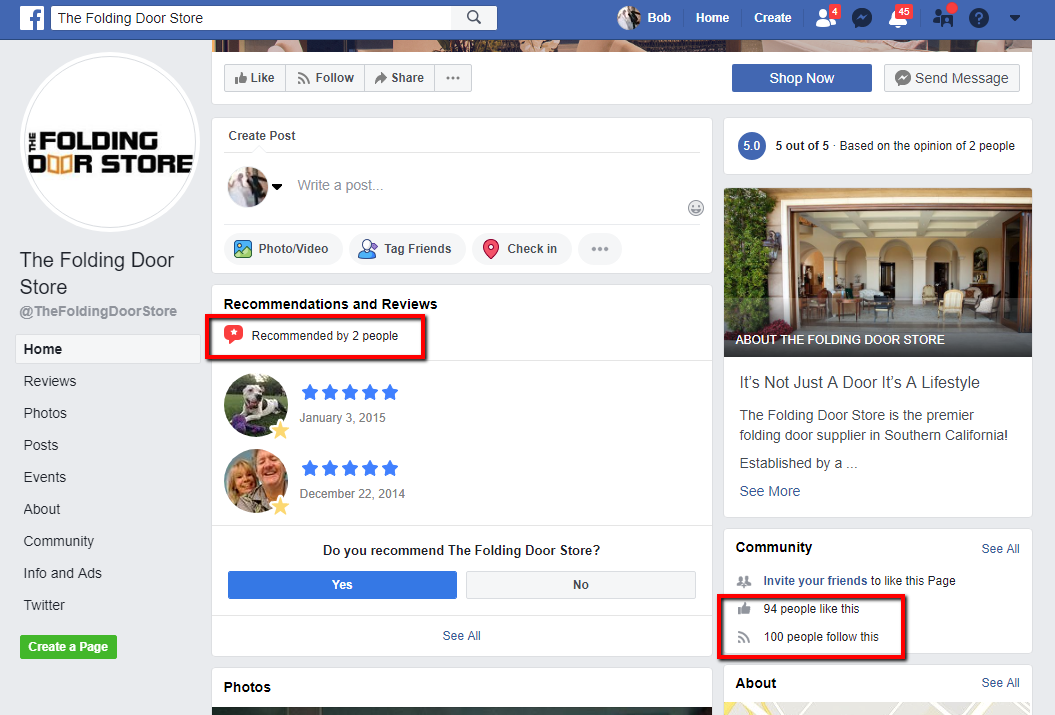Click the Follow button
The height and width of the screenshot is (715, 1055).
(325, 78)
